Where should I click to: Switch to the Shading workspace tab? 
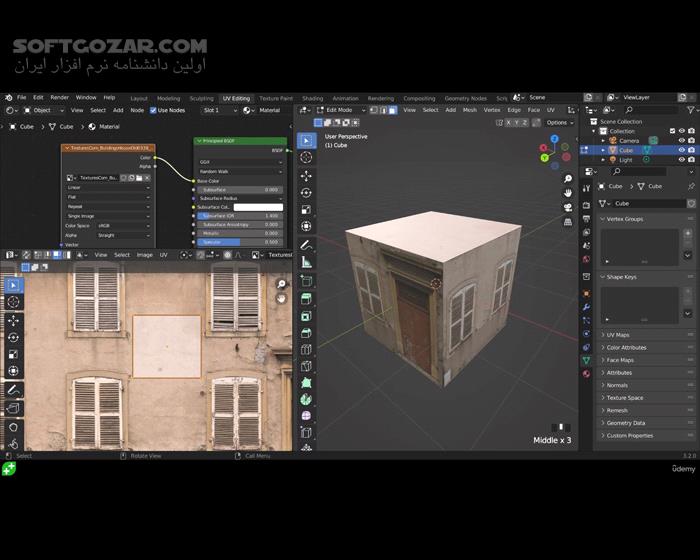[x=313, y=98]
